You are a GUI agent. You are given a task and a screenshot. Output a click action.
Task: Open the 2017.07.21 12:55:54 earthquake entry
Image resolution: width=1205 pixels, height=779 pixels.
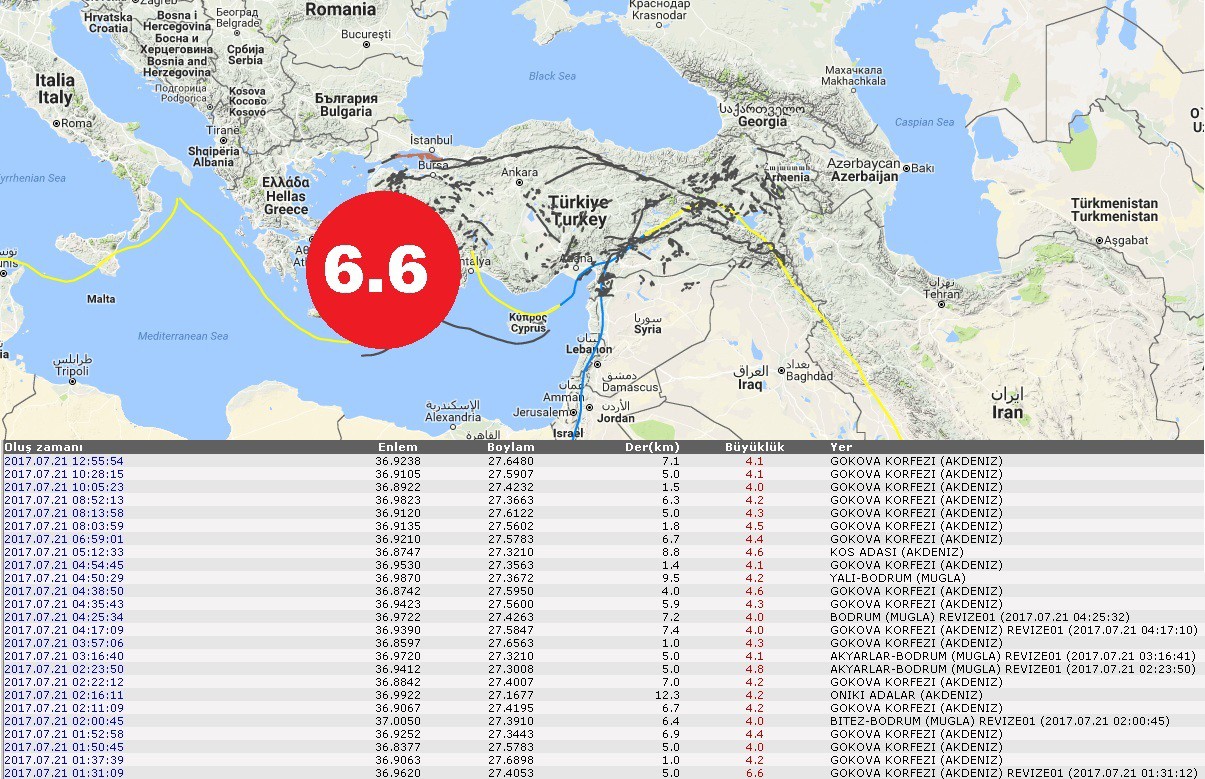click(64, 461)
